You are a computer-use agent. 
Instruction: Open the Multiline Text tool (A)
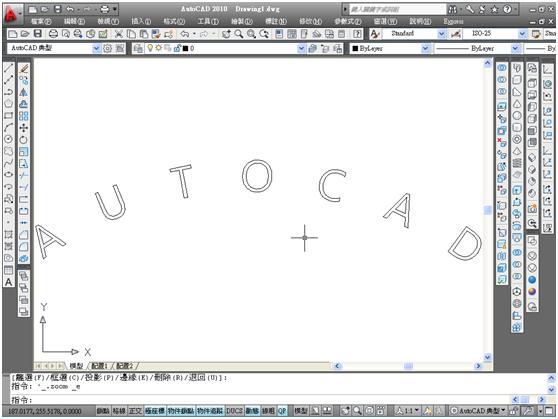pos(9,282)
